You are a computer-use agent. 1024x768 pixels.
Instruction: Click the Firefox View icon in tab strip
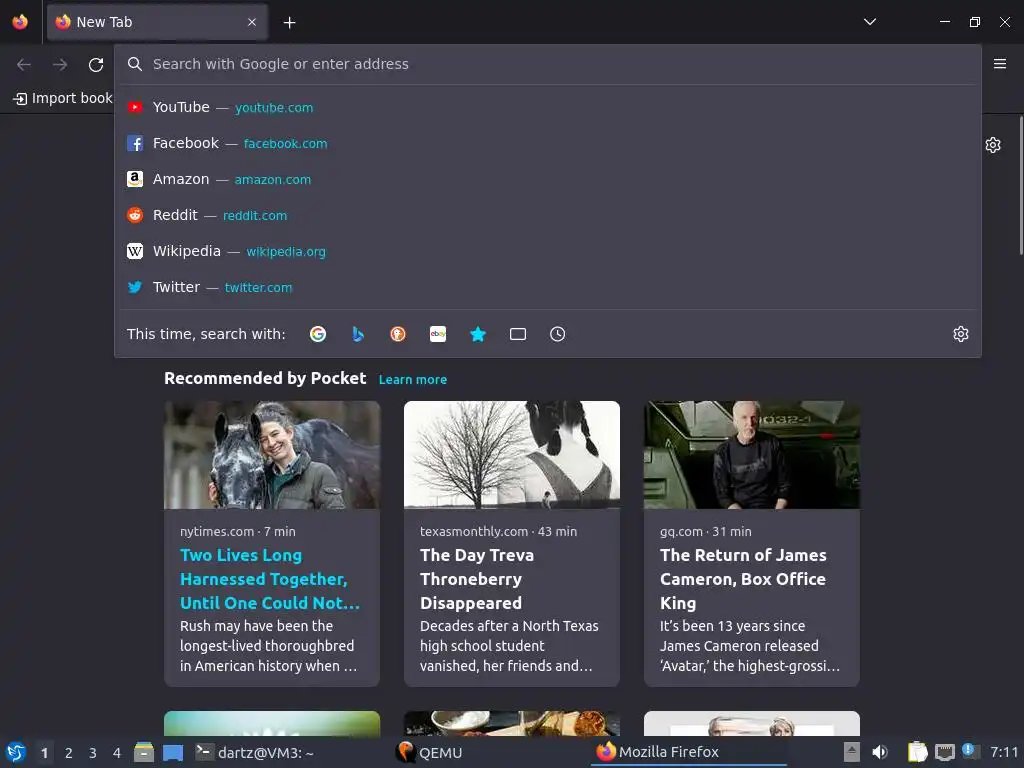point(20,22)
